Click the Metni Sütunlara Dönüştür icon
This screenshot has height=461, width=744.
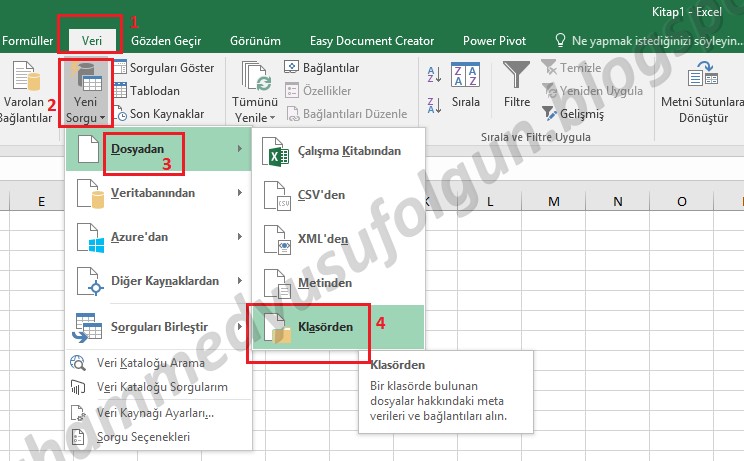pos(703,74)
